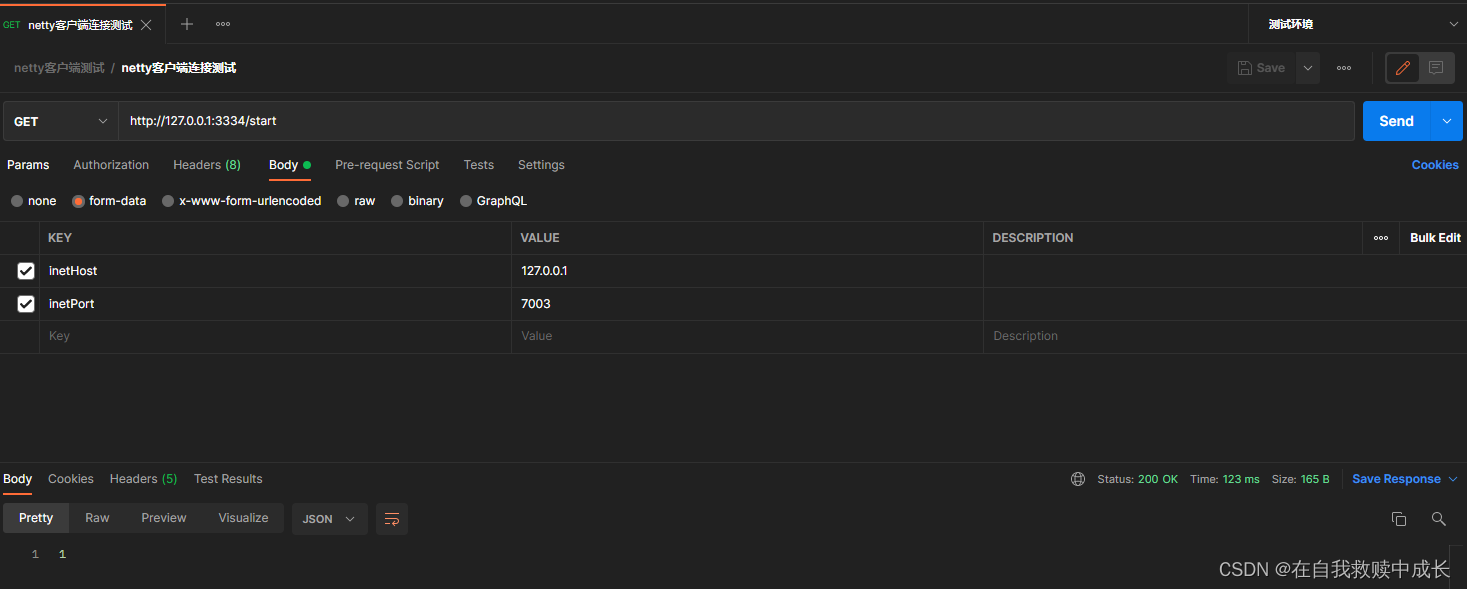
Task: Close the netty request tab
Action: coord(147,24)
